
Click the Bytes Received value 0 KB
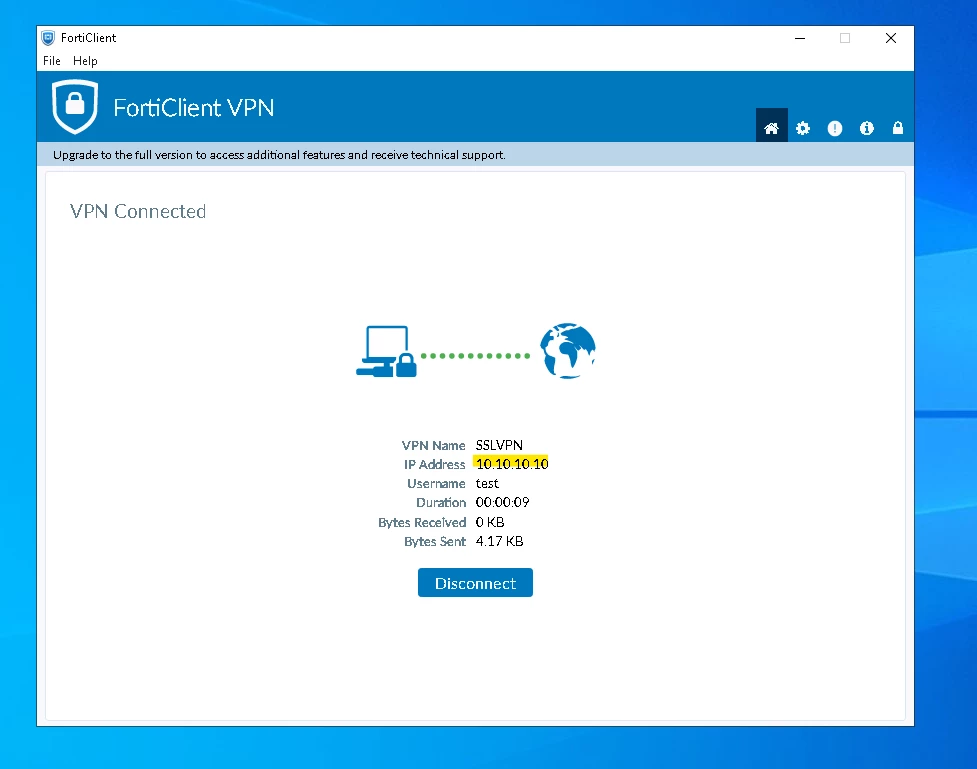490,522
